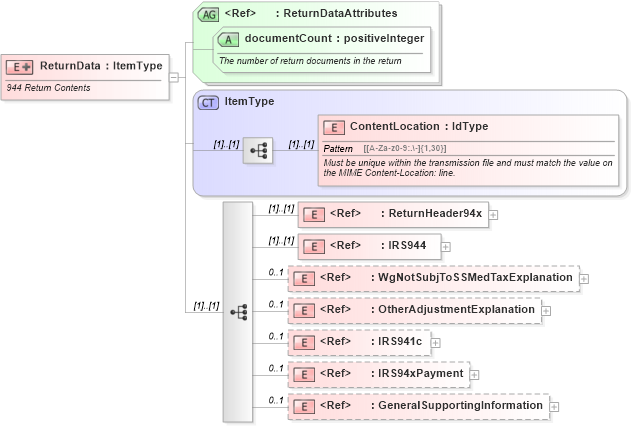Screen dimensions: 631x426
Task: Click the E icon of WgNotSubjToSSMedTaxExplanation
Action: pyautogui.click(x=304, y=278)
